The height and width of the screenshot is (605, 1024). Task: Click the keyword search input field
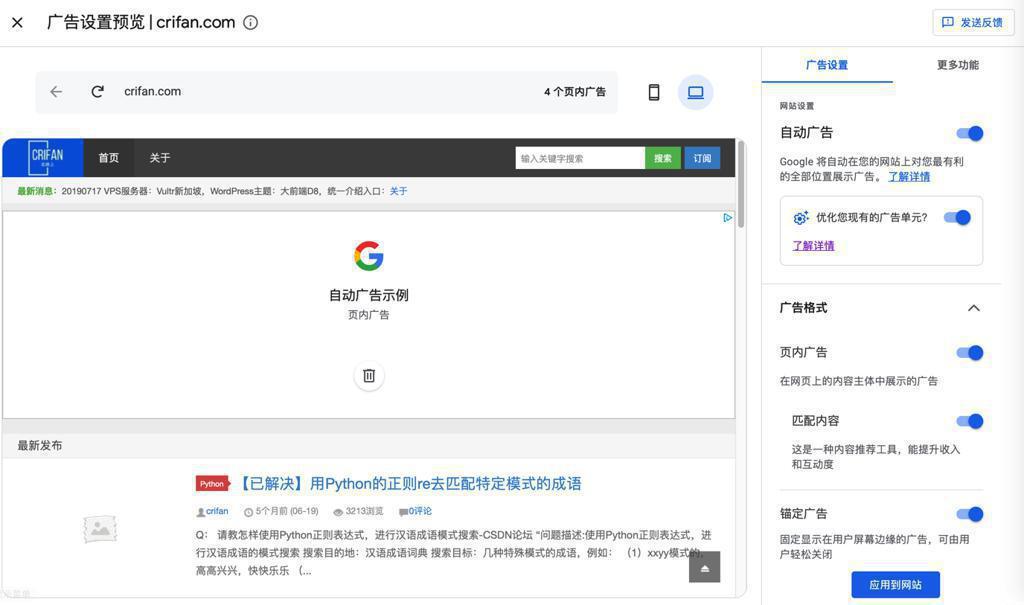580,158
